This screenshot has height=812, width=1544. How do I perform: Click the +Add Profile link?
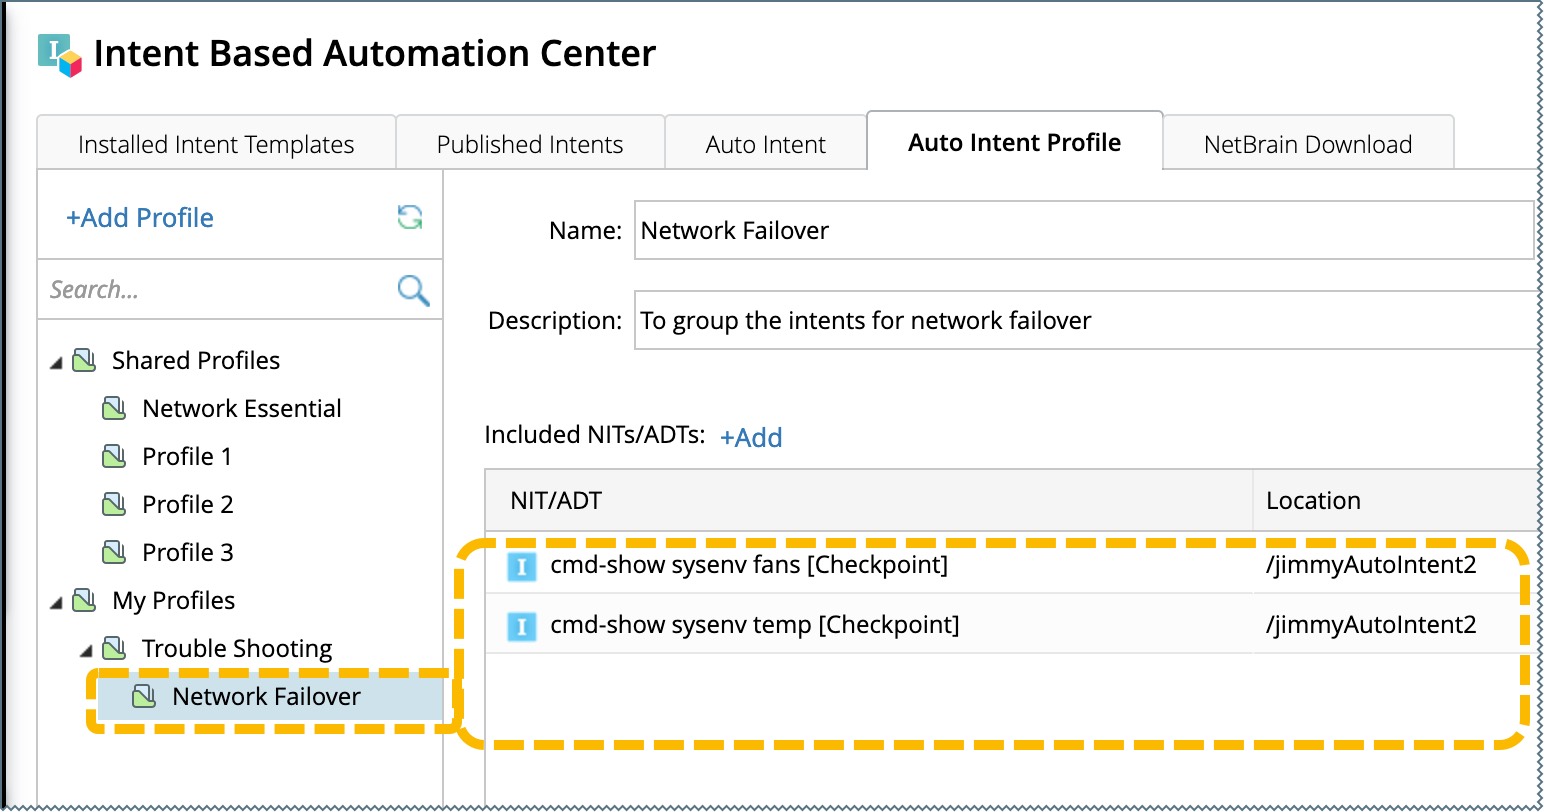coord(140,218)
